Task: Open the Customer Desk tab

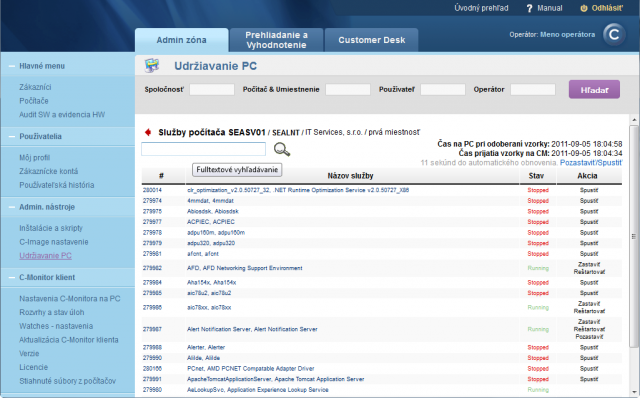Action: [x=371, y=40]
